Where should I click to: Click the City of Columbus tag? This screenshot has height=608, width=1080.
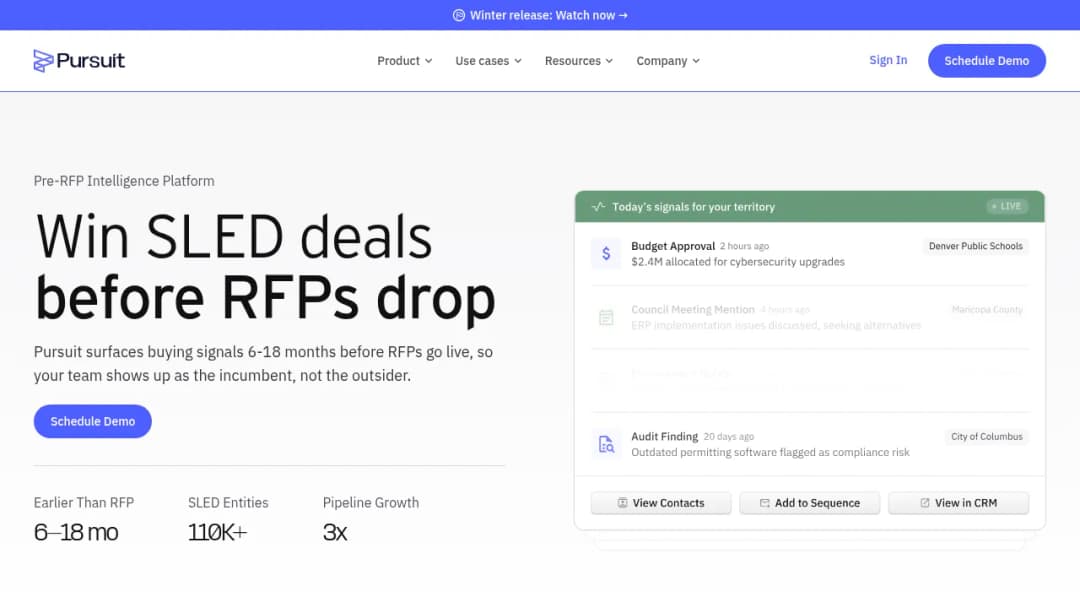point(986,437)
